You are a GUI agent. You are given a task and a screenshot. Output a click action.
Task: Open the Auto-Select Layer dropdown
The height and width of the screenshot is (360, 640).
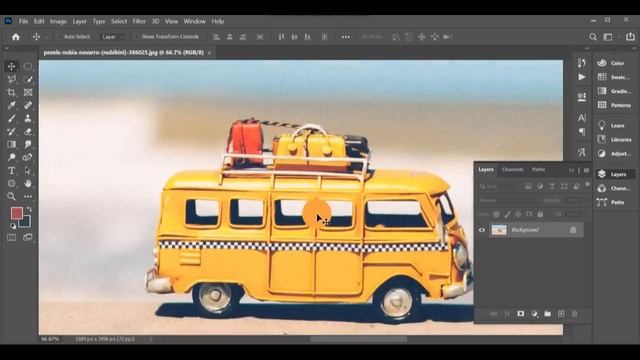click(112, 37)
